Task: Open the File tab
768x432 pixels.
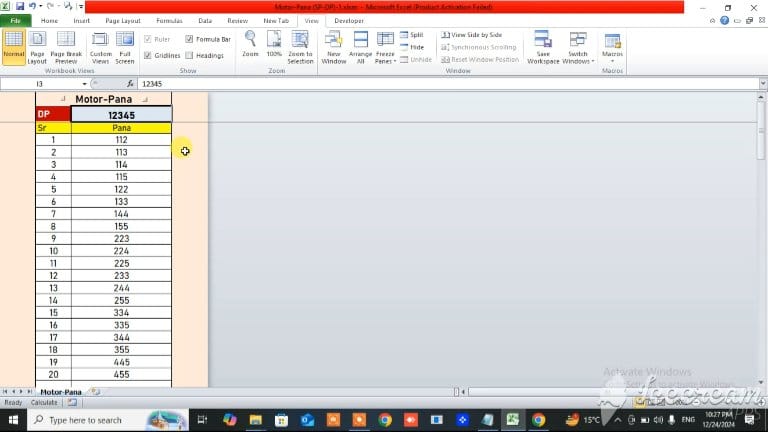Action: [16, 21]
